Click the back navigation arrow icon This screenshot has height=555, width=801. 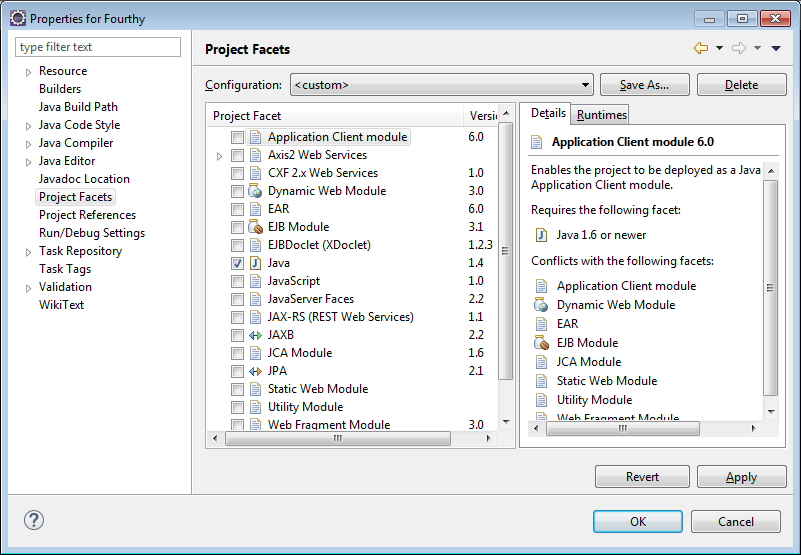[x=700, y=48]
